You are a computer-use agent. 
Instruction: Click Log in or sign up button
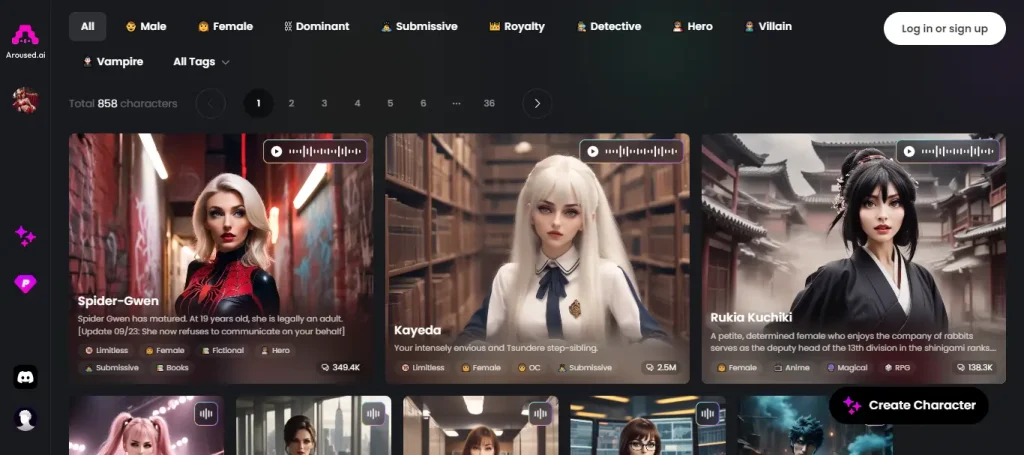click(x=944, y=29)
